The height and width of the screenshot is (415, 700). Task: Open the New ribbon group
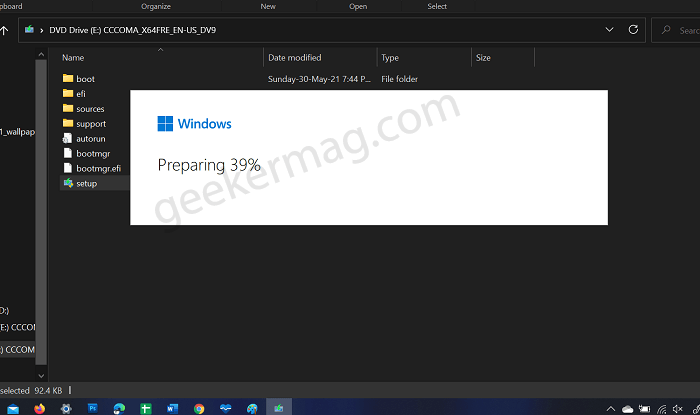(268, 6)
